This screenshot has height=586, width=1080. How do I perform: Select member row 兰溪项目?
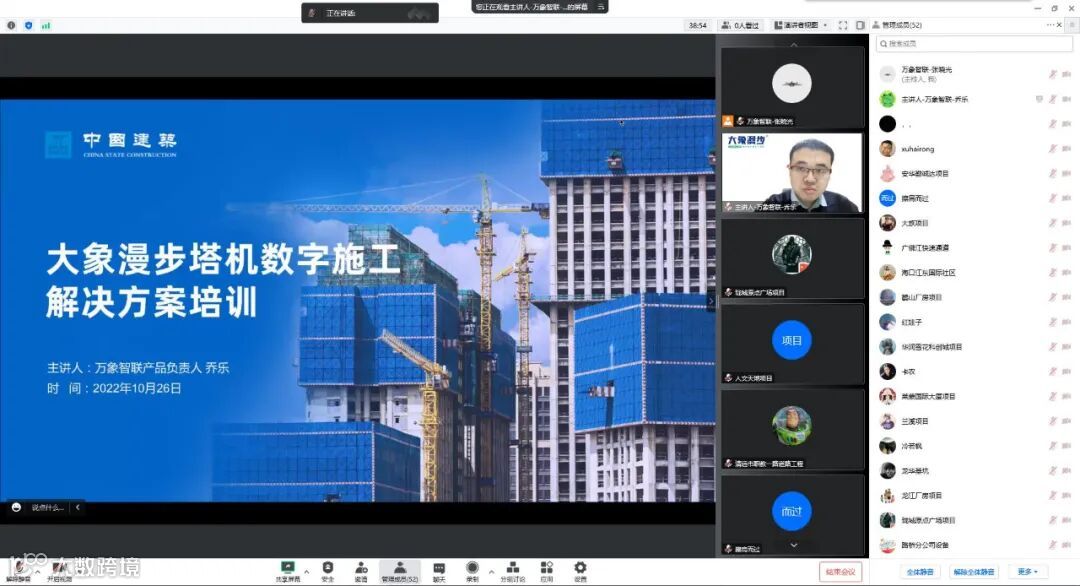[x=974, y=421]
